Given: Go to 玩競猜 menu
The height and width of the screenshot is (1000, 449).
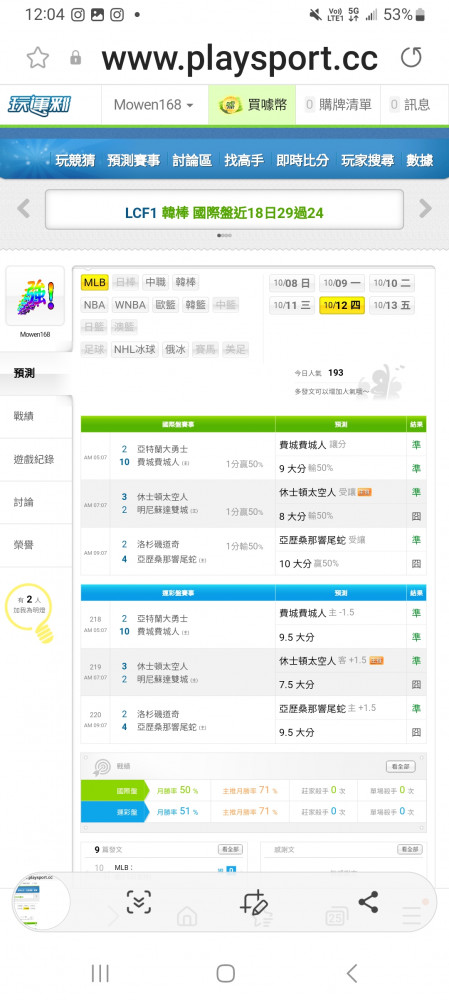Looking at the screenshot, I should tap(75, 160).
